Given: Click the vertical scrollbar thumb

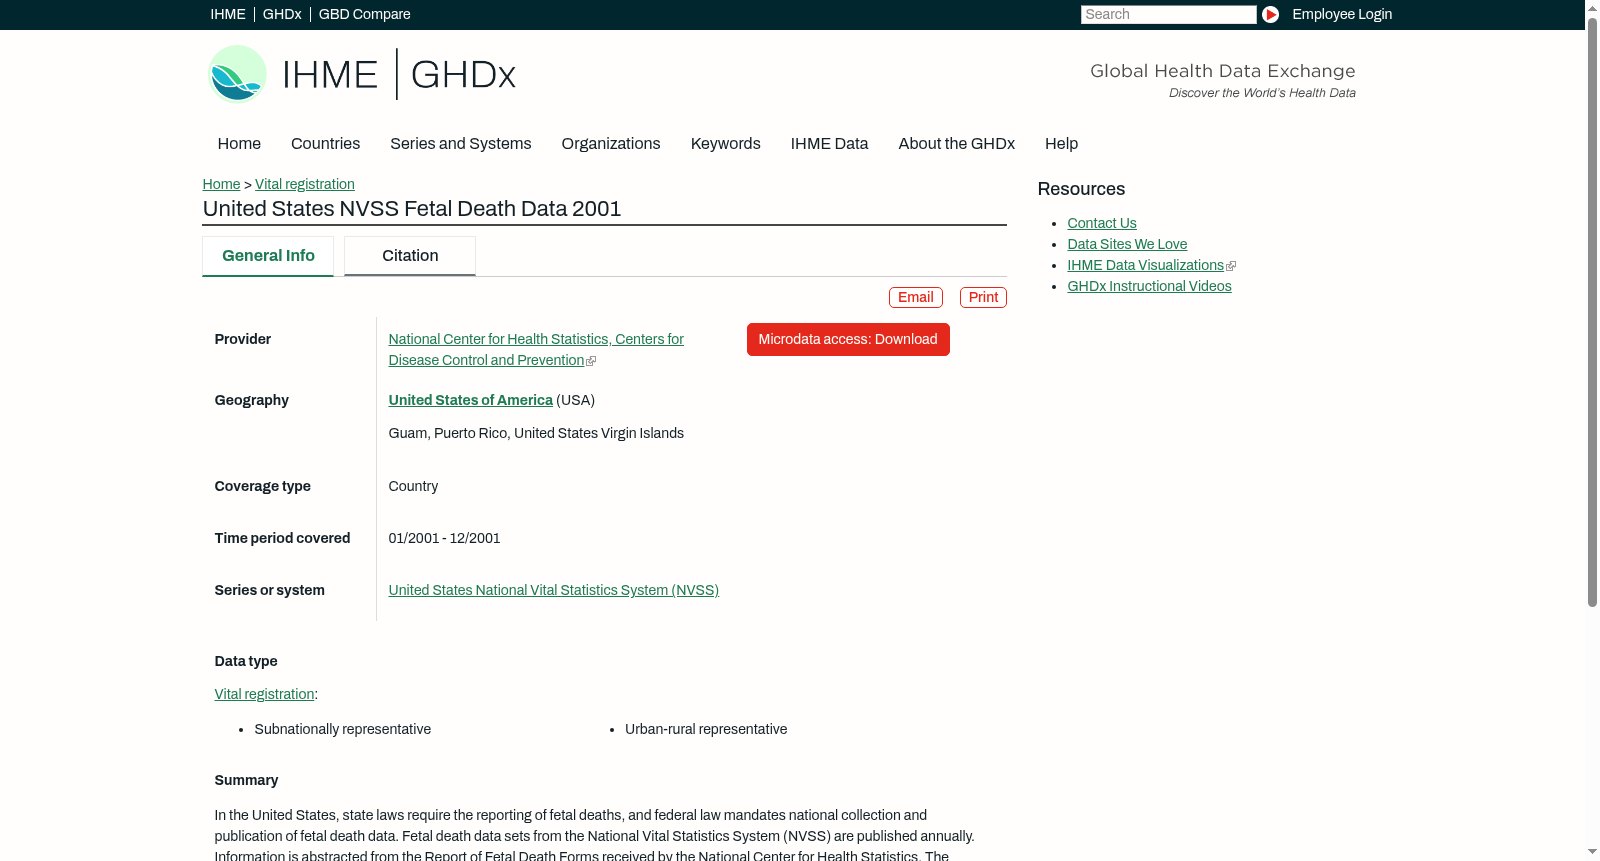Looking at the screenshot, I should 1592,311.
